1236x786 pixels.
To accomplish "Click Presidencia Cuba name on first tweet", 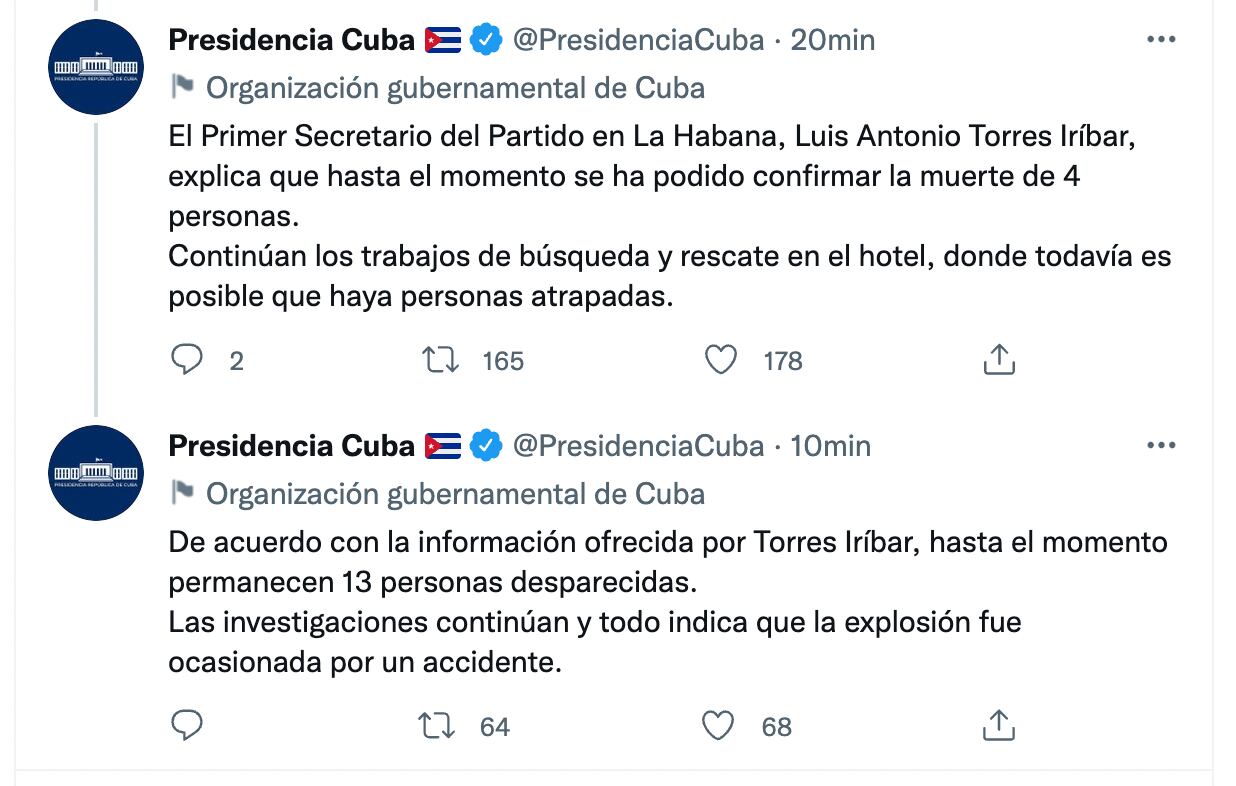I will click(x=291, y=40).
